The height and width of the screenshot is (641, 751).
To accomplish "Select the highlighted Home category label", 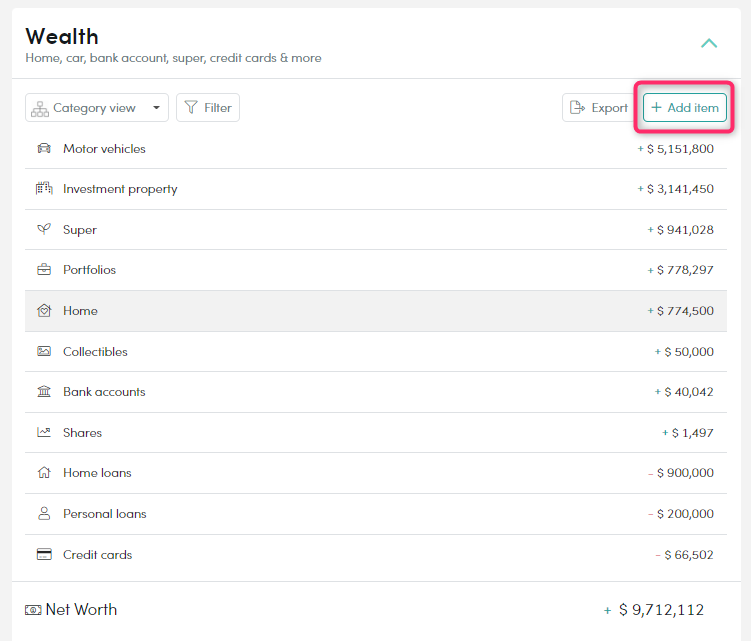I will [x=80, y=311].
